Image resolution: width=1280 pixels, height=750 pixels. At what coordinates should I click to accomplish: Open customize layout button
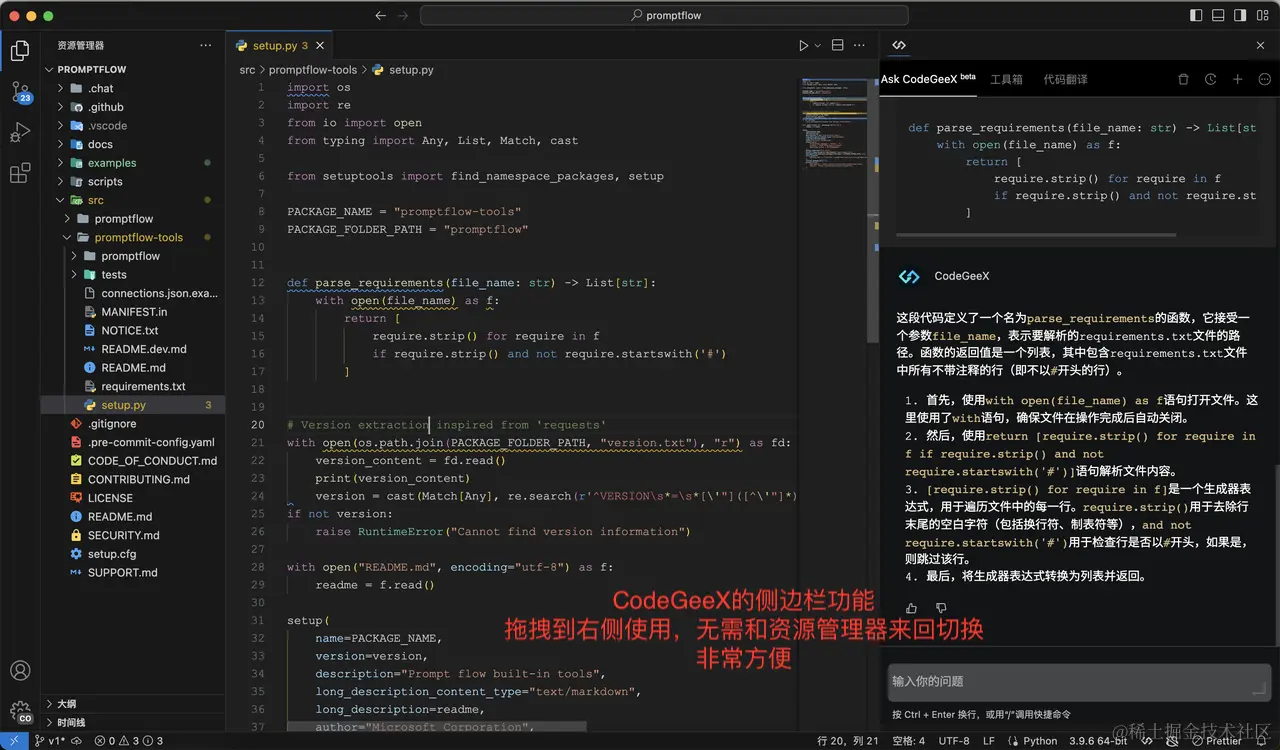(x=1265, y=15)
